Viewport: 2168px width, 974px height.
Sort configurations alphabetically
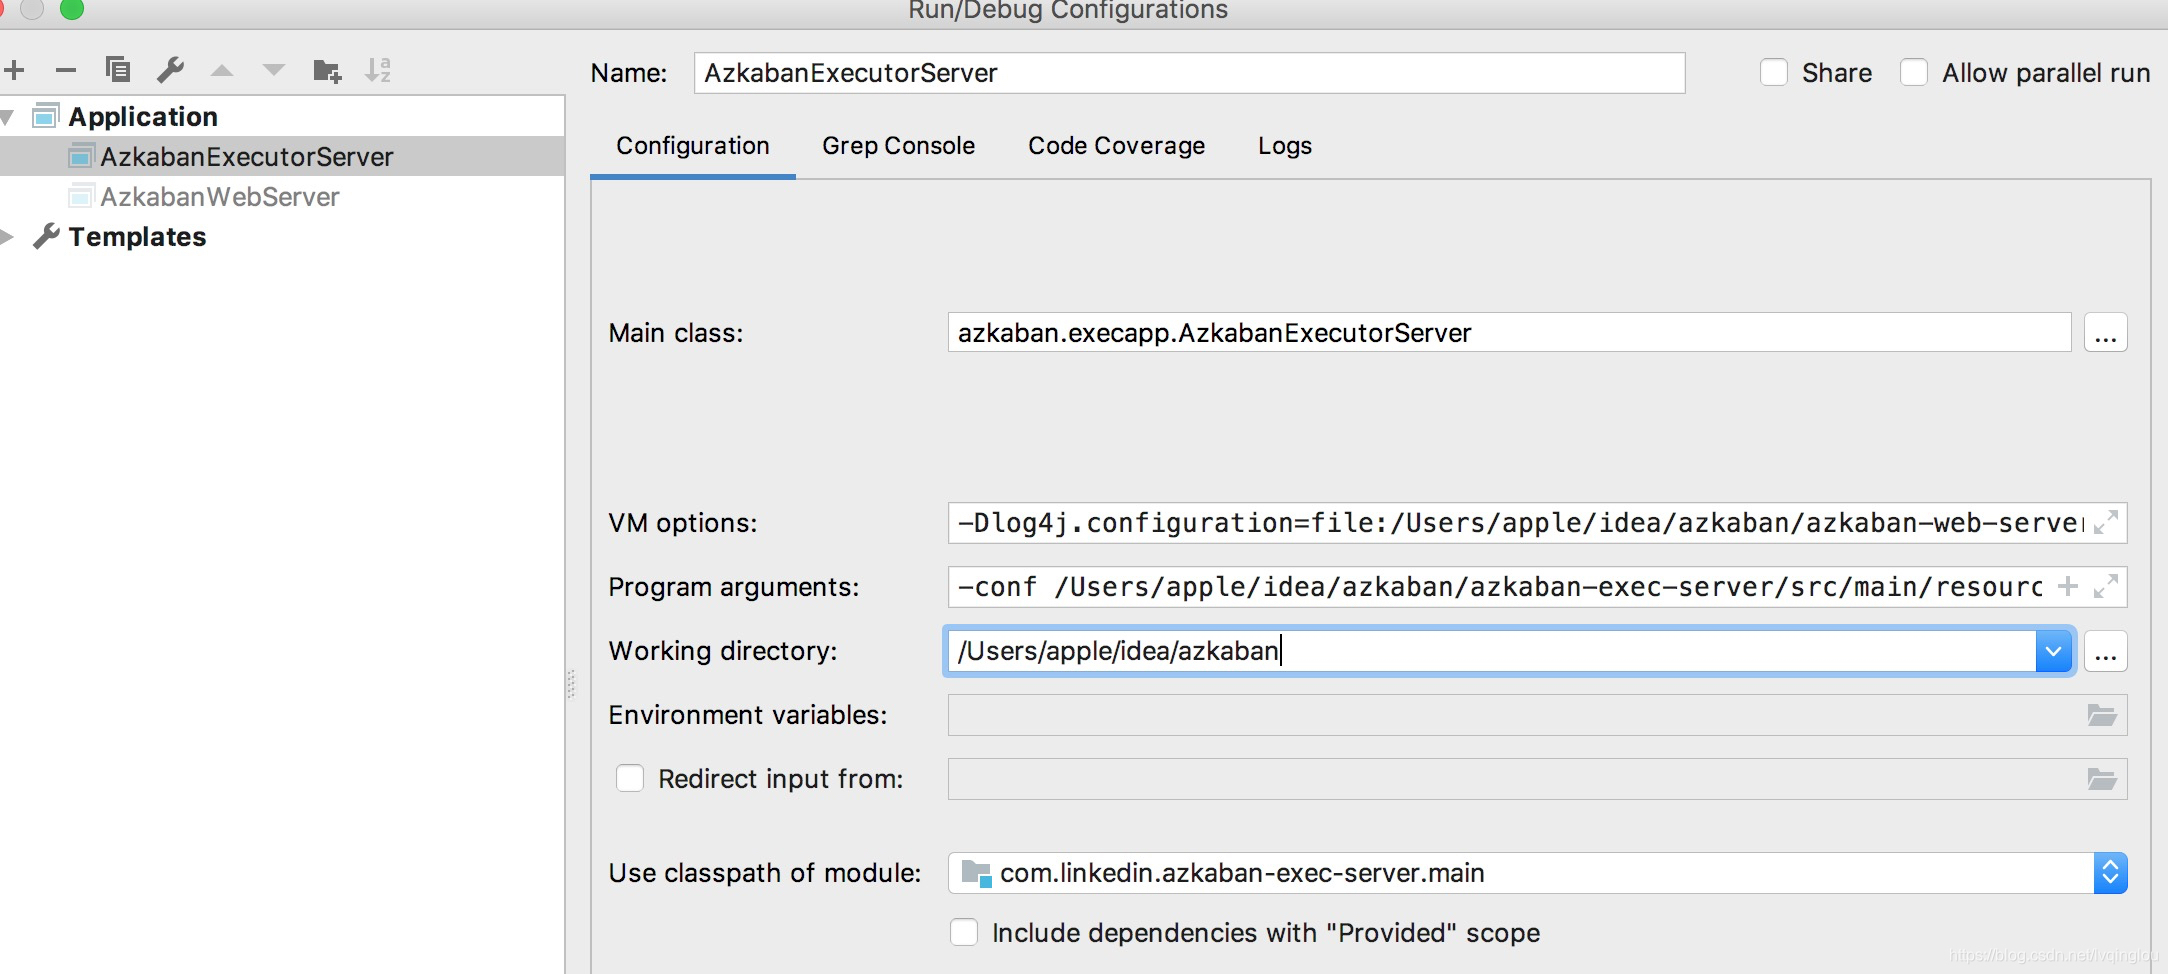click(x=378, y=70)
